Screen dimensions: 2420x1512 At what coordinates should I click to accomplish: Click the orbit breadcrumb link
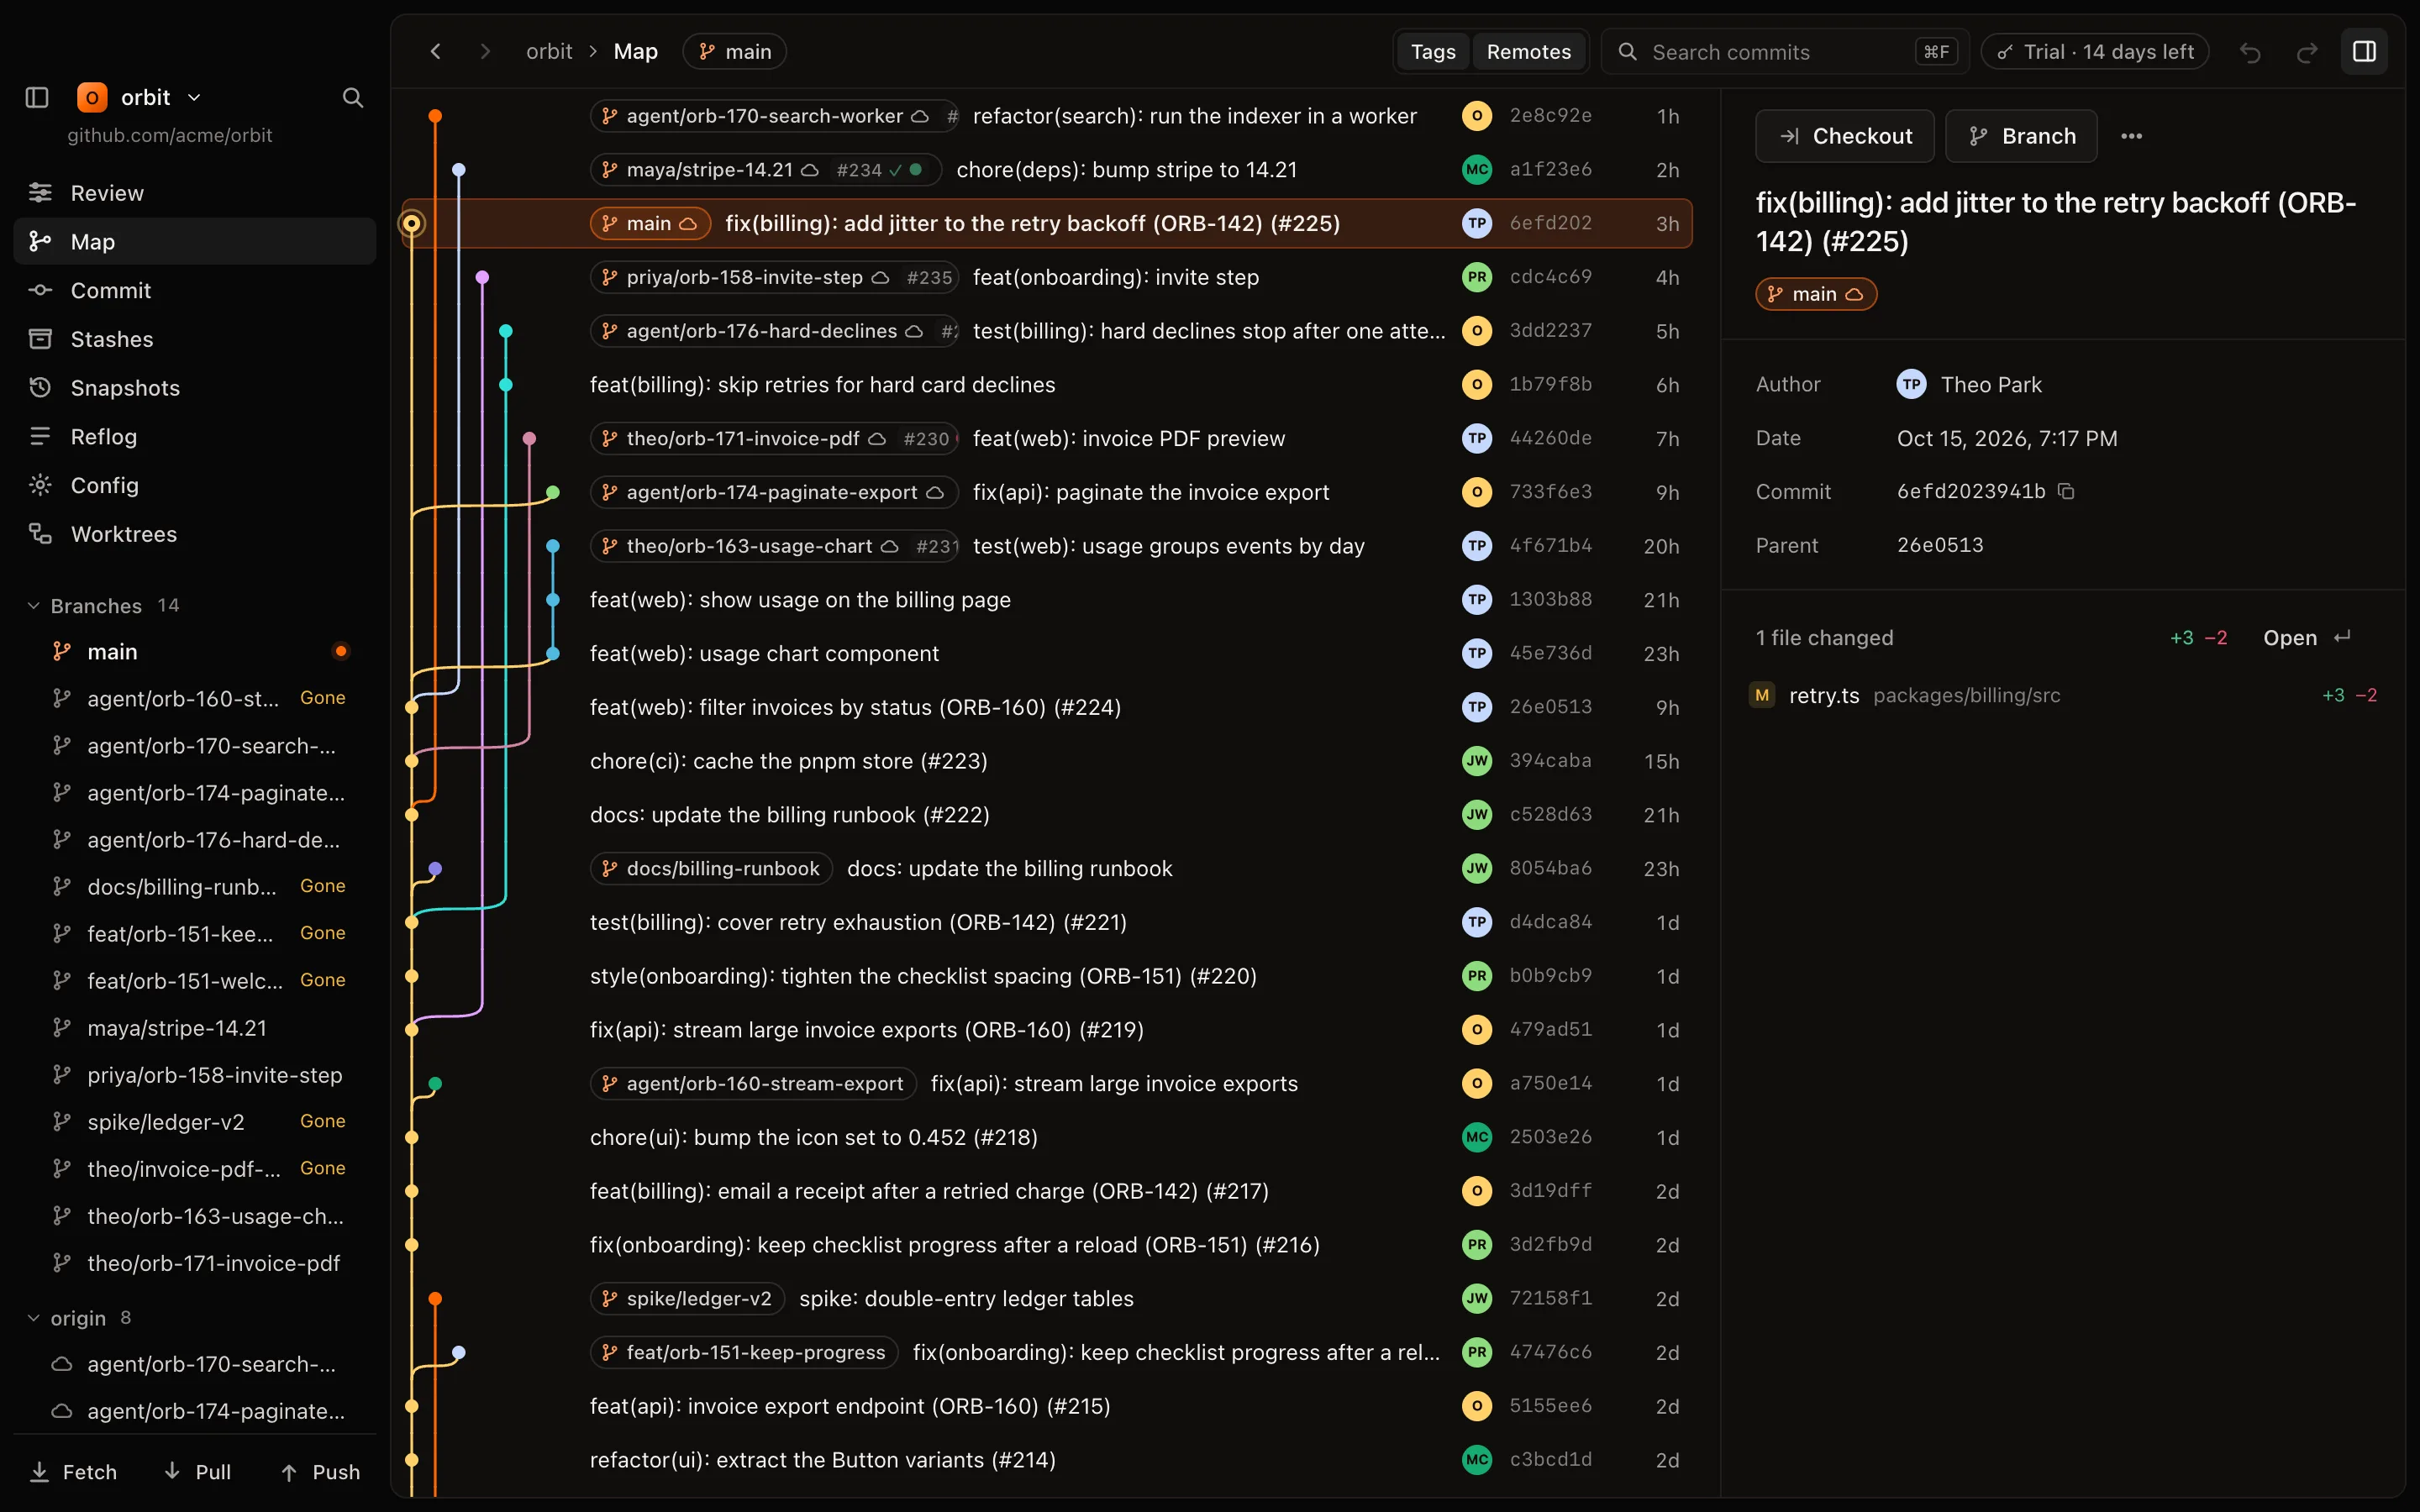(x=549, y=51)
